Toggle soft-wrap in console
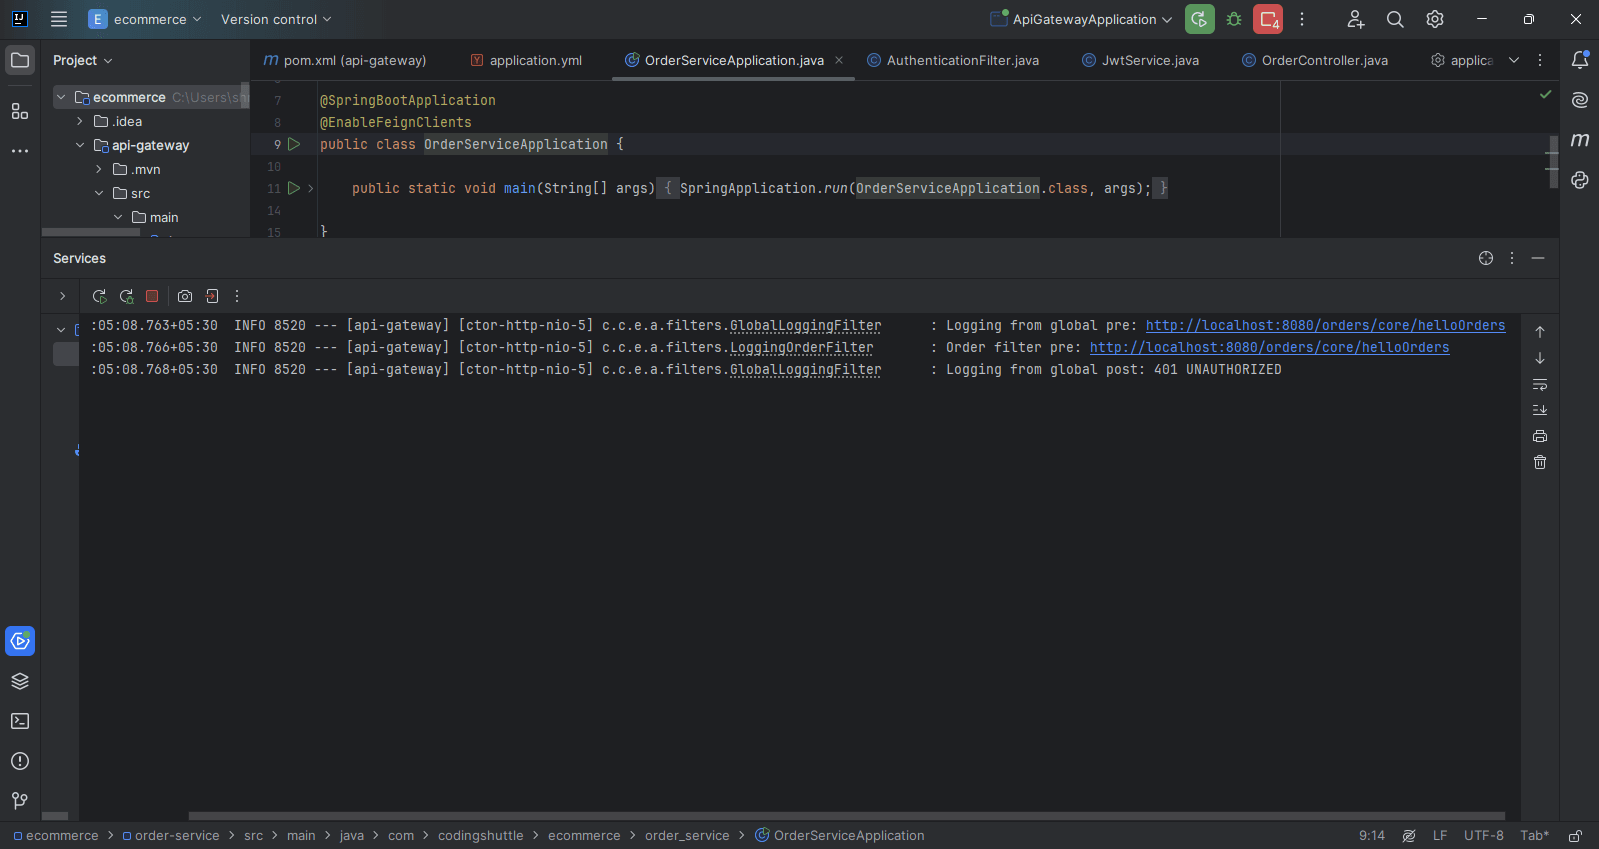The height and width of the screenshot is (849, 1599). tap(1540, 384)
